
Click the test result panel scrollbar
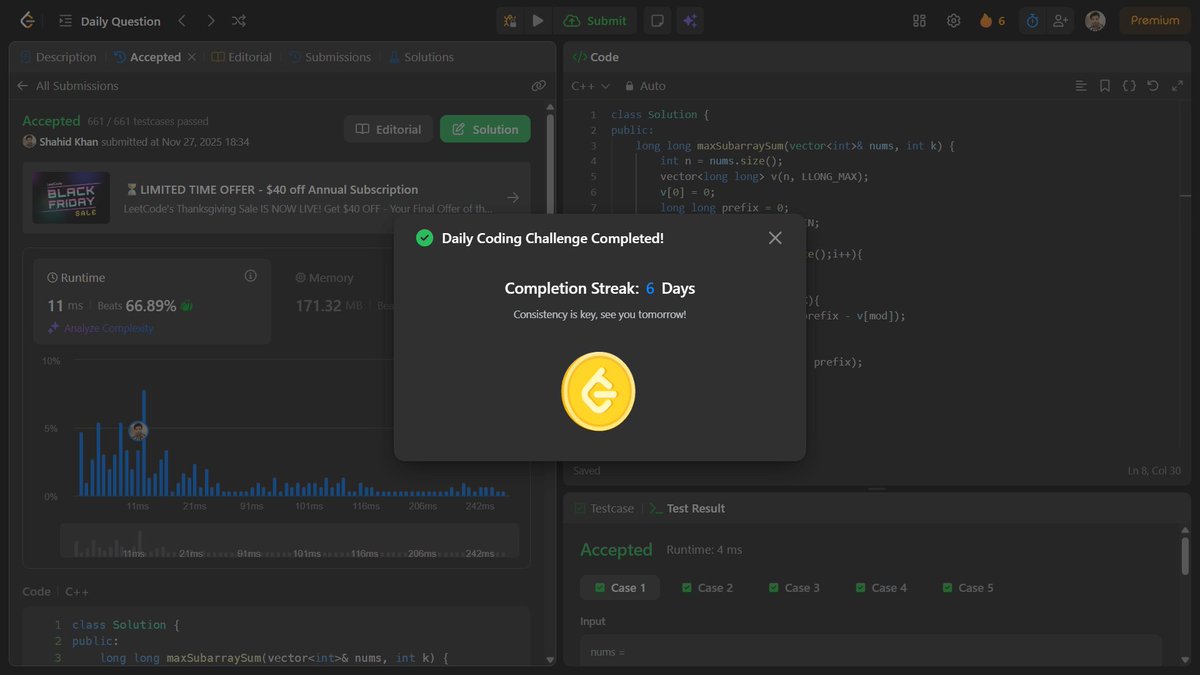point(1185,556)
